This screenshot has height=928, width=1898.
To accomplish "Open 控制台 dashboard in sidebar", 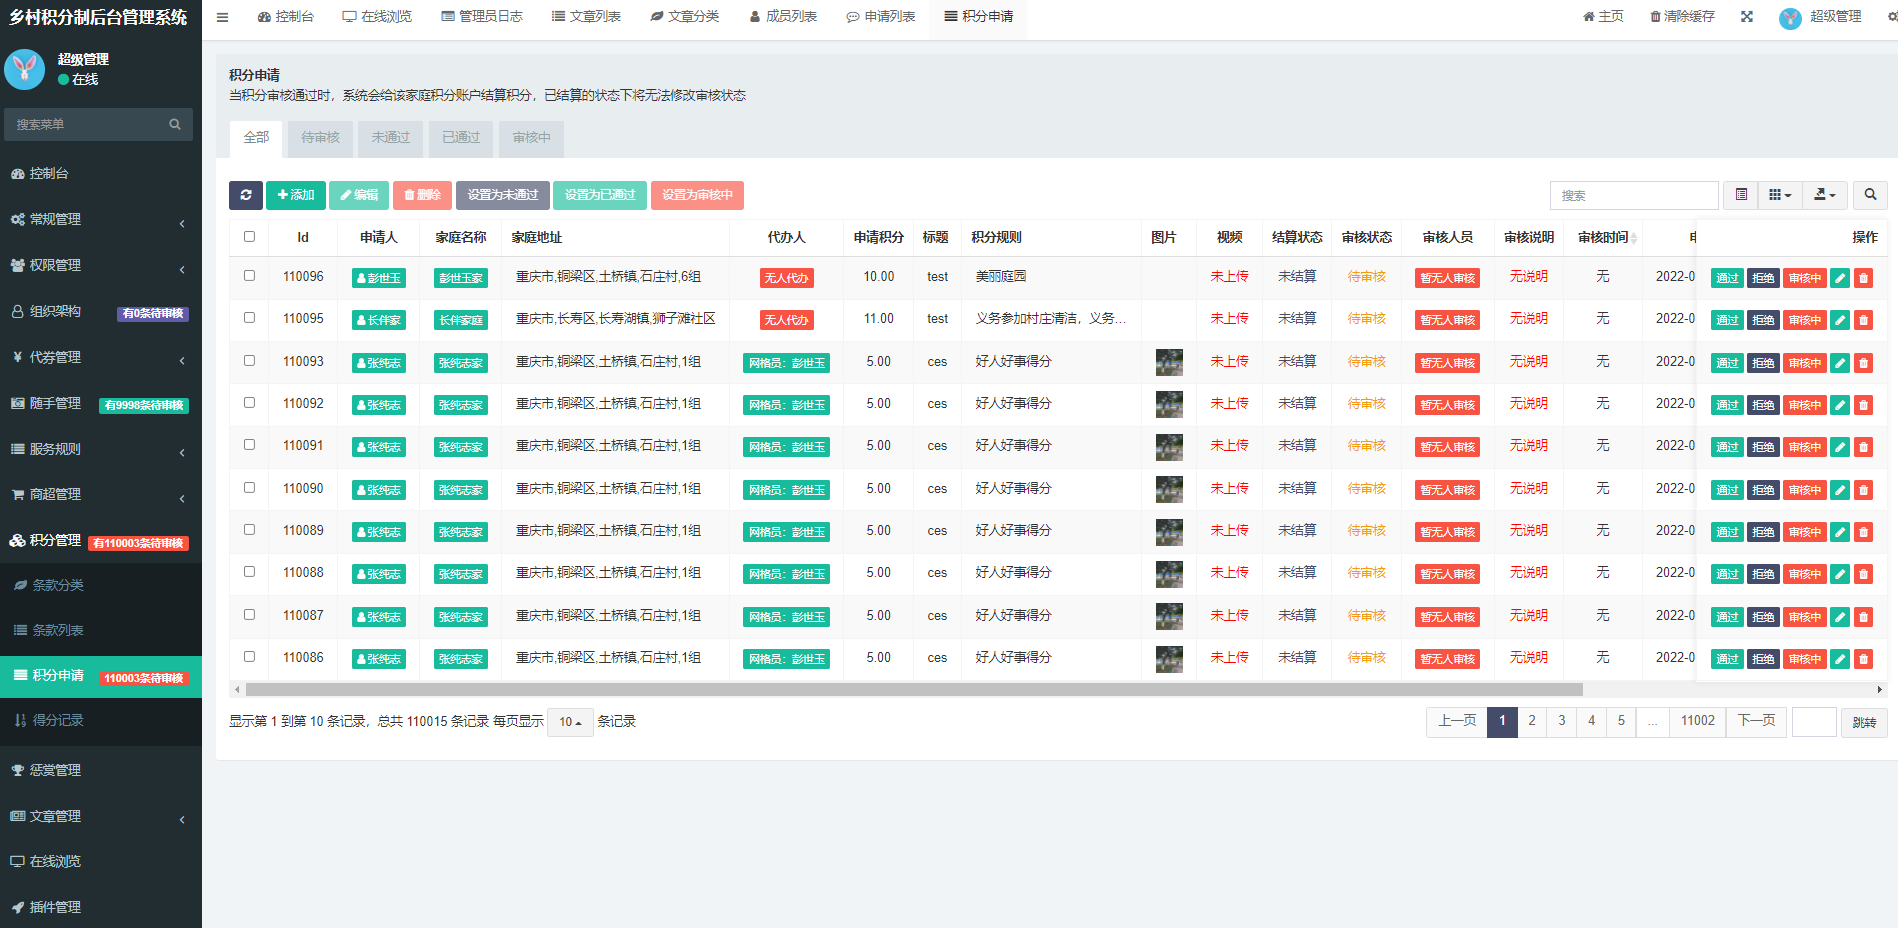I will pos(101,173).
